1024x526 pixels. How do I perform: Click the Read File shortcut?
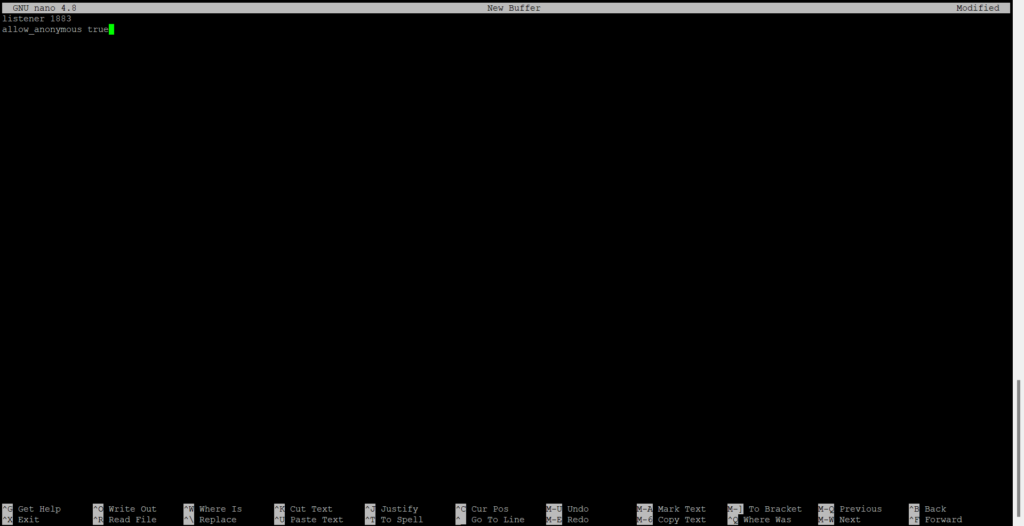tap(132, 520)
